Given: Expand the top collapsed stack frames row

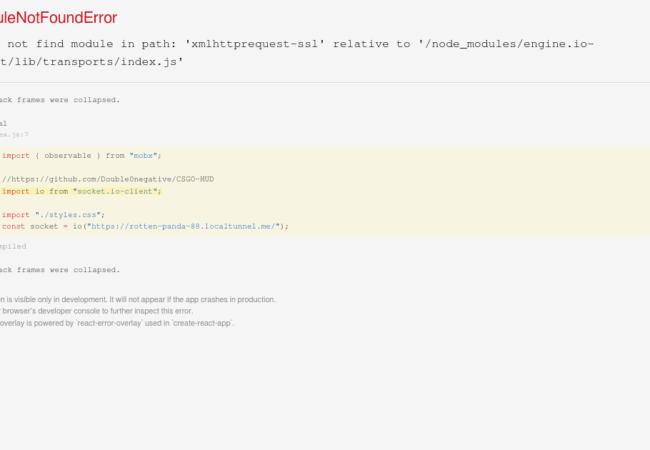Looking at the screenshot, I should [60, 100].
